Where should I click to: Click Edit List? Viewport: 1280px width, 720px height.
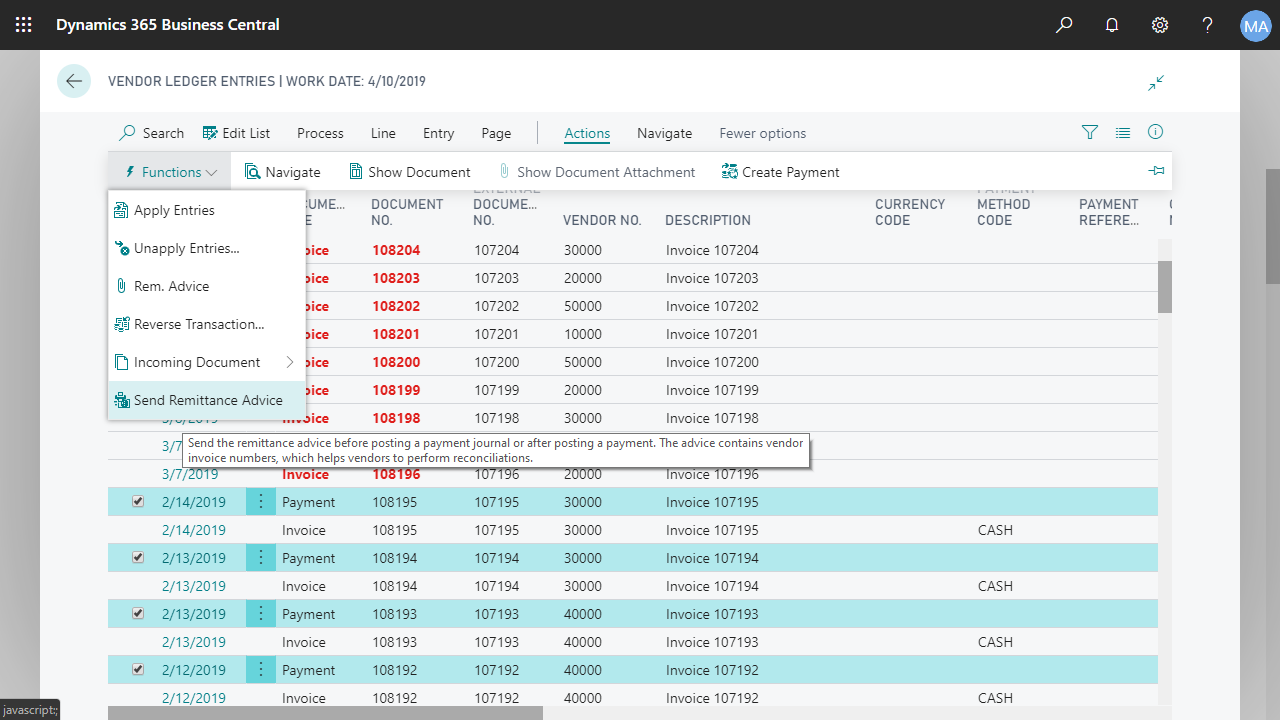click(x=236, y=133)
